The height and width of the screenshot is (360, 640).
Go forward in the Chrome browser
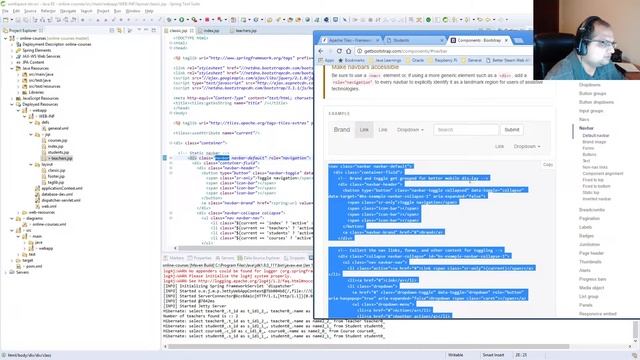pos(330,51)
